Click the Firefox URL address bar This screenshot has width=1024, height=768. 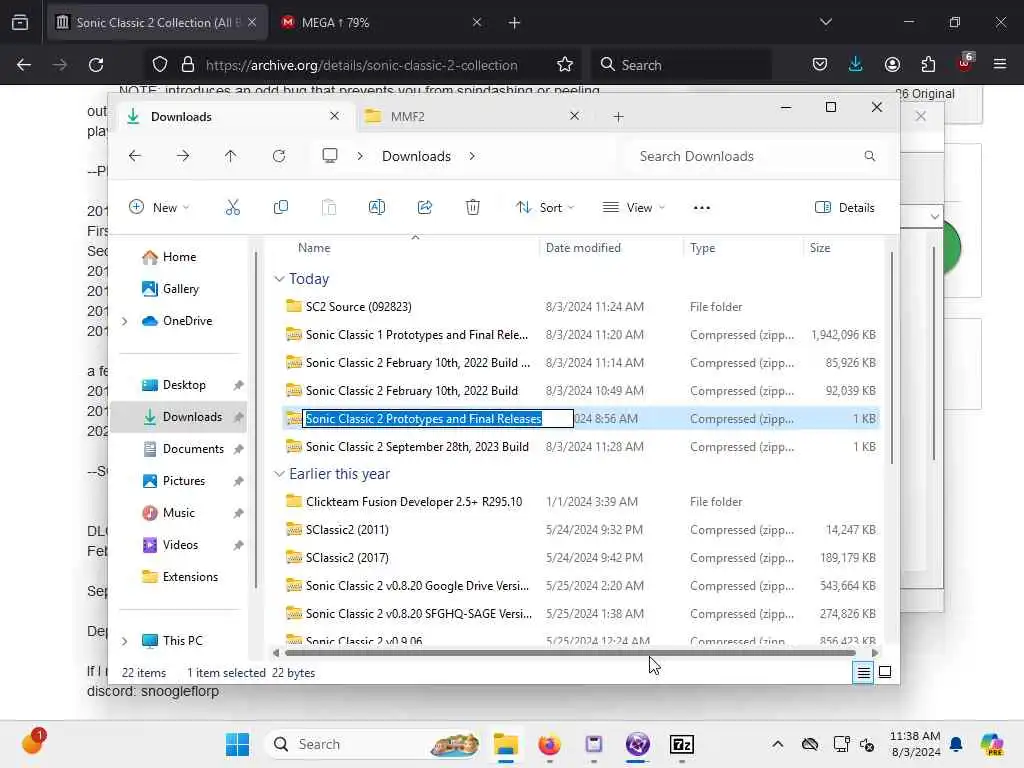point(361,65)
